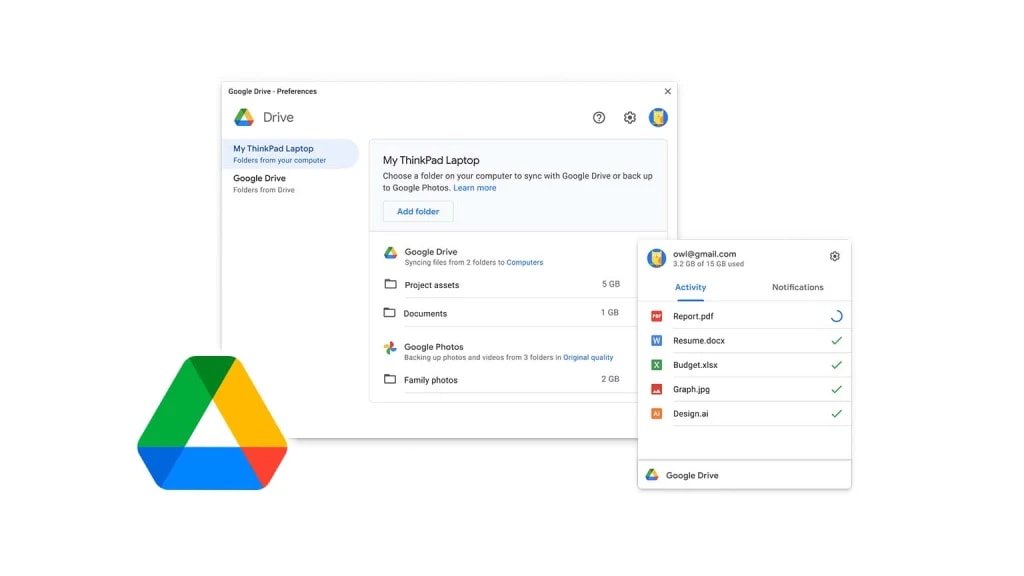Open the settings gear in Preferences

tap(629, 117)
